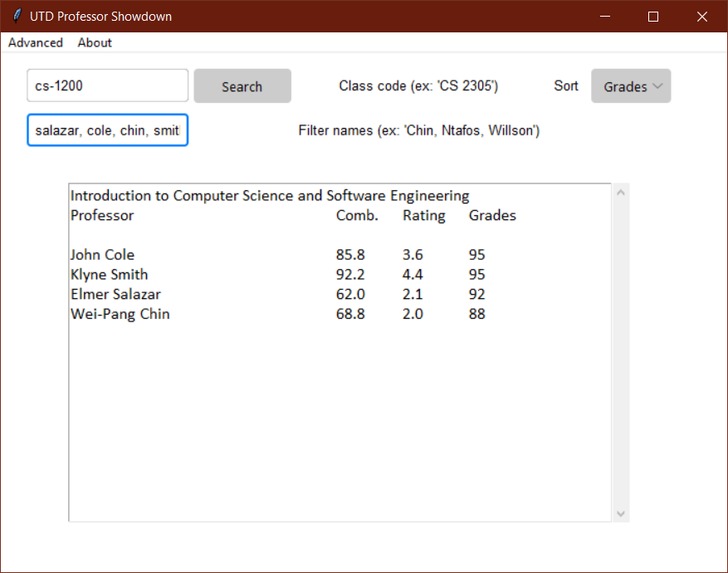The height and width of the screenshot is (573, 728).
Task: Click Klyne Smith's combined score 92.2
Action: (350, 274)
